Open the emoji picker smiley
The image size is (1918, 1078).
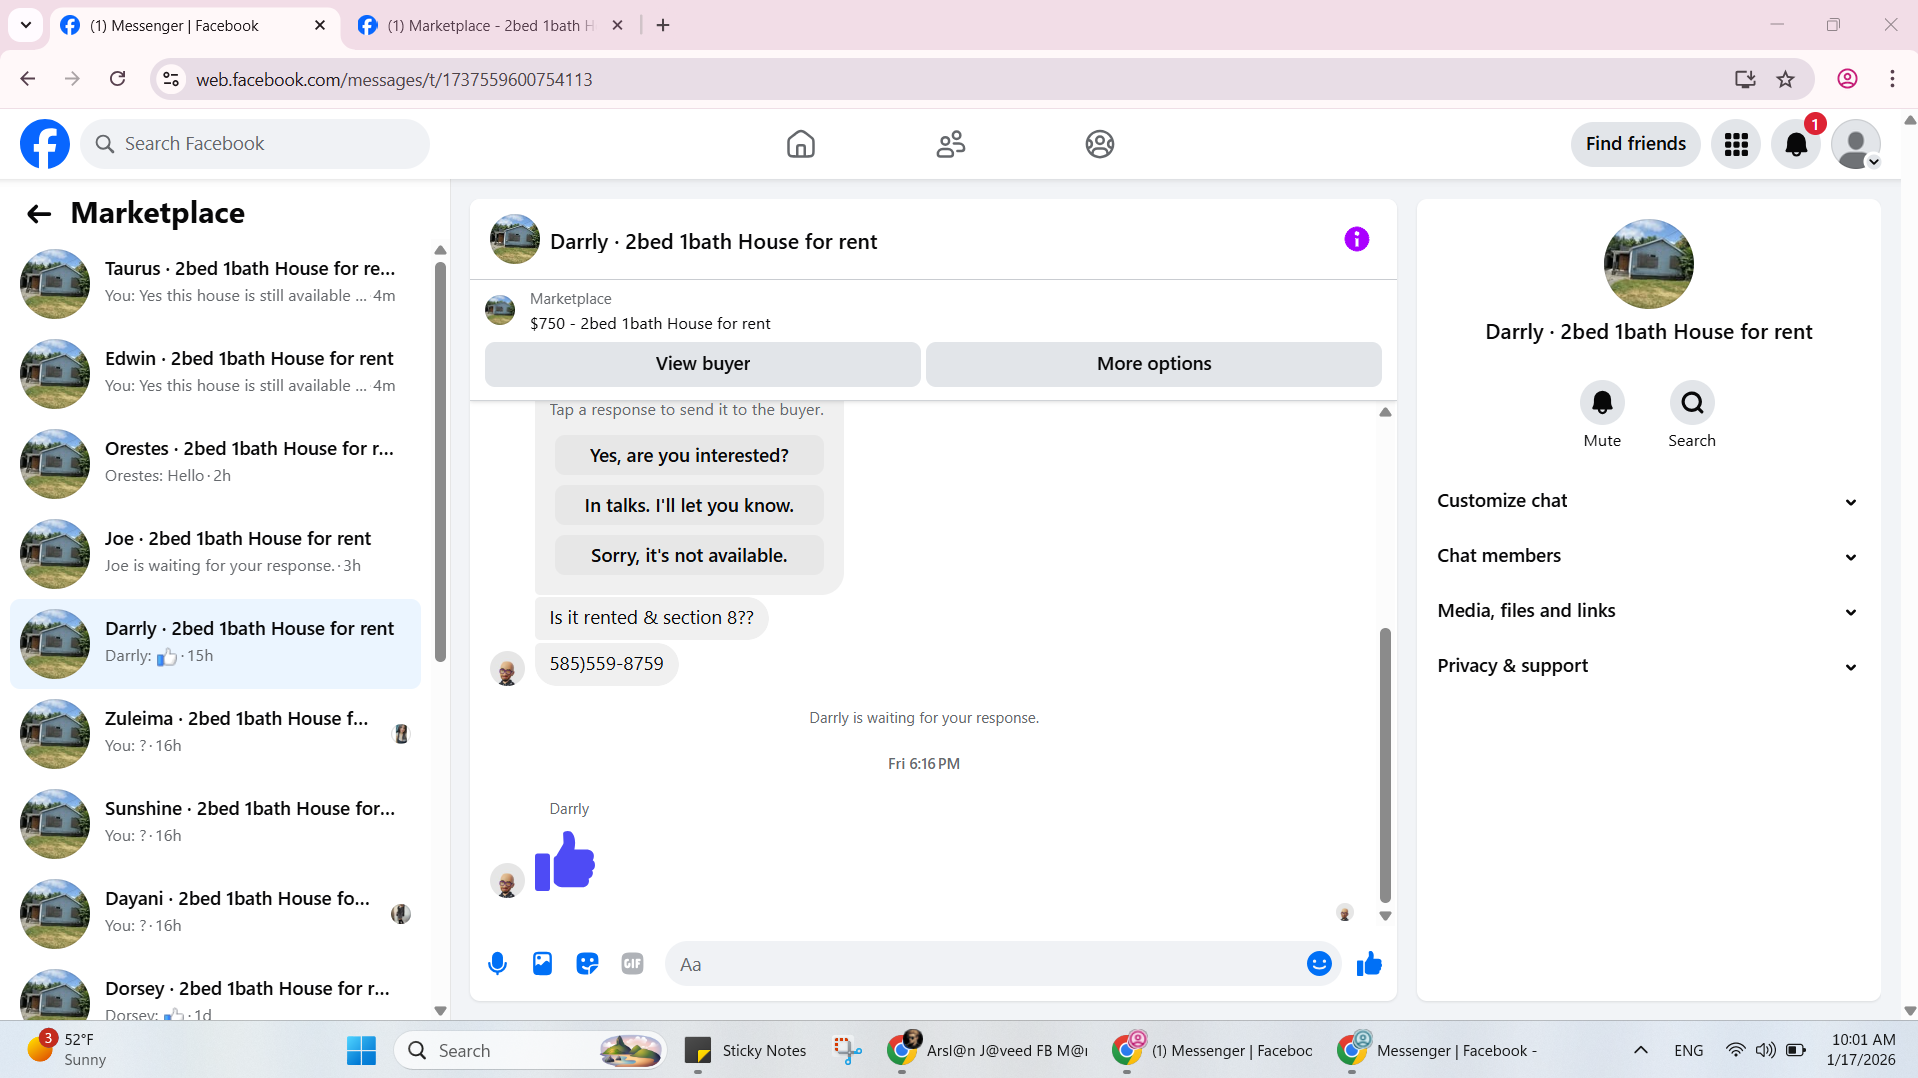[1319, 964]
